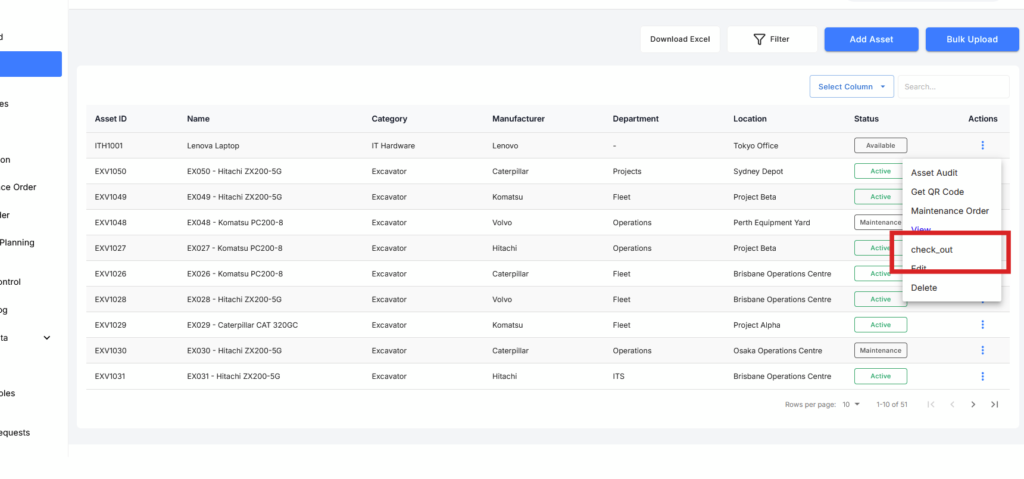Image resolution: width=1024 pixels, height=479 pixels.
Task: Click the Osaka Operations Centre location cell
Action: [779, 351]
